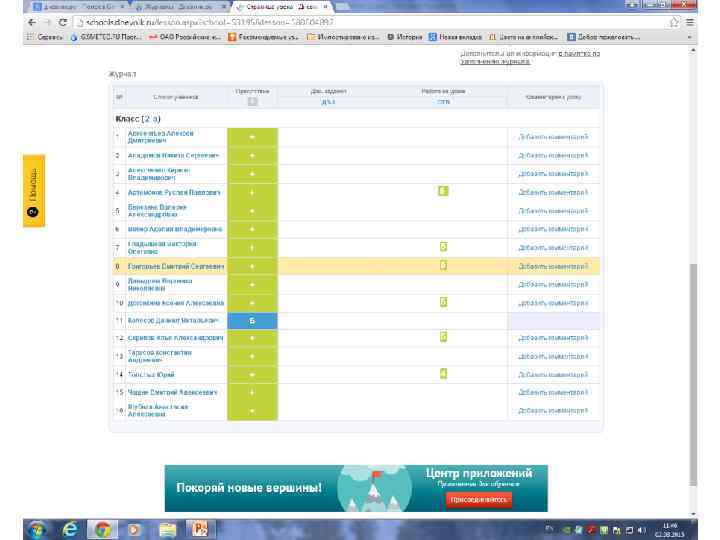This screenshot has width=720, height=540.
Task: Open student row 13 Константин profile
Action: click(x=159, y=356)
